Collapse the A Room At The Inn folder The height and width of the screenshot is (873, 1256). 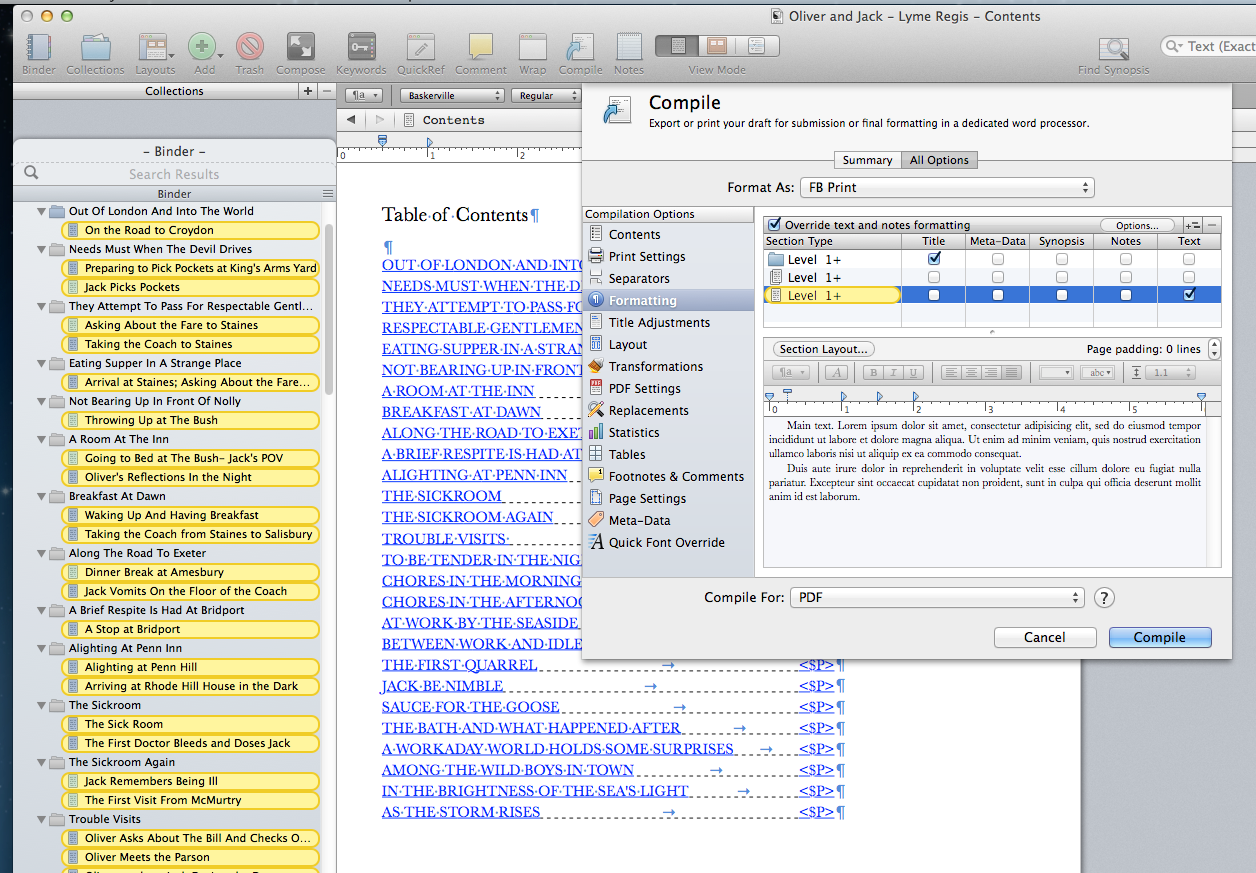42,440
